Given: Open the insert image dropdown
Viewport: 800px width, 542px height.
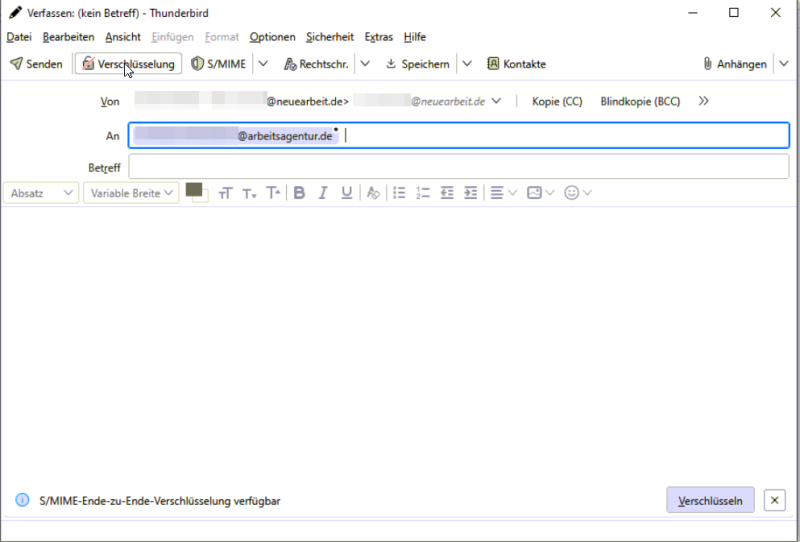Looking at the screenshot, I should 540,193.
